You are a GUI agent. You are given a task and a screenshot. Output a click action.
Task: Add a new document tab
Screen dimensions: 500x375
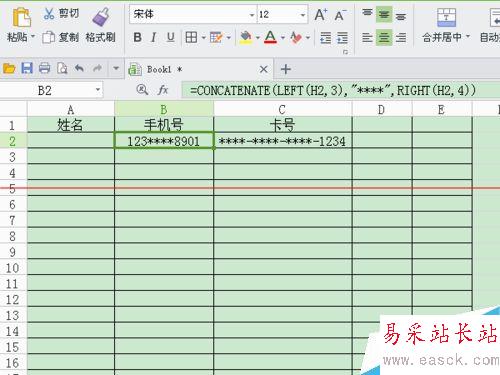click(286, 69)
